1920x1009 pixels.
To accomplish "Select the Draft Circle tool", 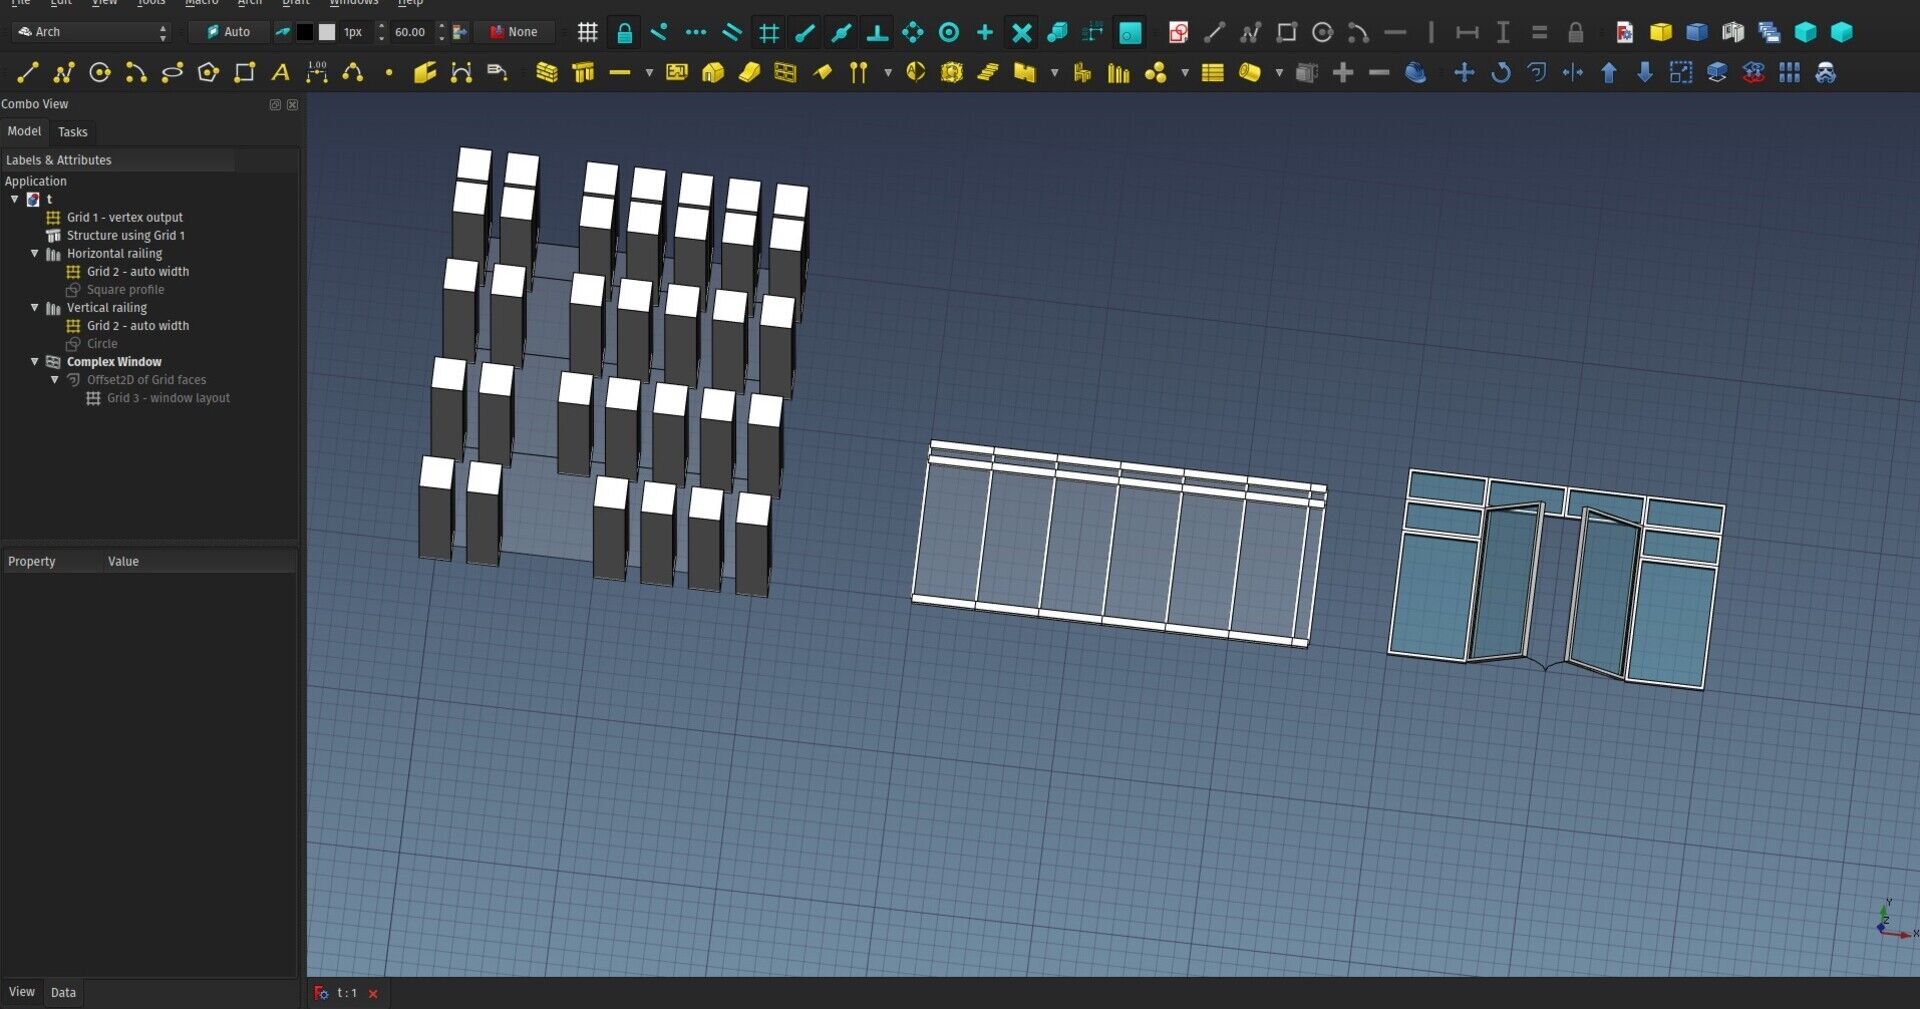I will (99, 72).
